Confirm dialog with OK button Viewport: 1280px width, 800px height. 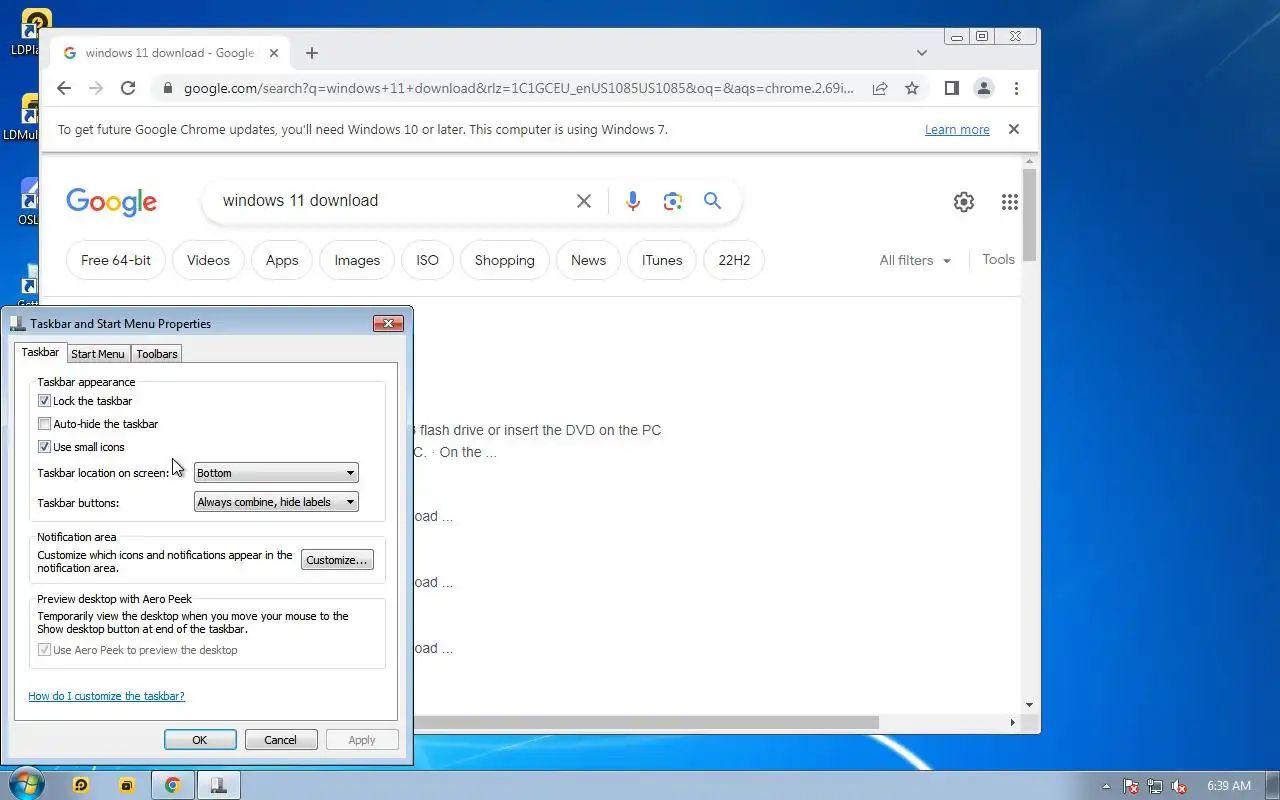pos(200,740)
